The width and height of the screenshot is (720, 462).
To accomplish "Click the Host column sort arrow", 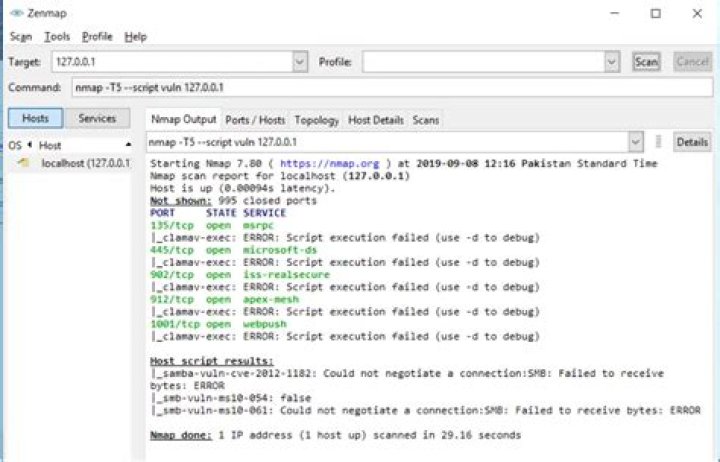I will [x=128, y=145].
